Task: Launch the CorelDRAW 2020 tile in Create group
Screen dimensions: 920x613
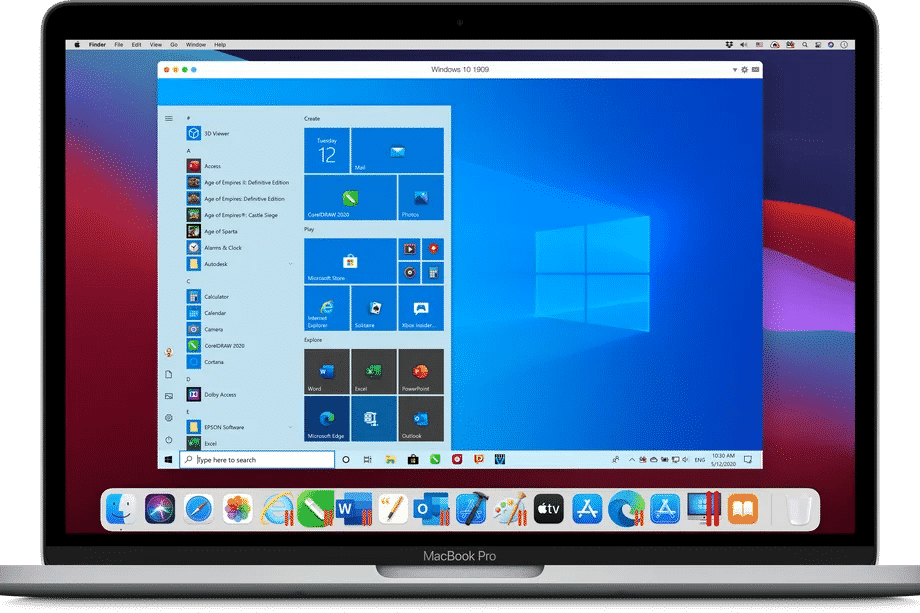Action: point(350,198)
